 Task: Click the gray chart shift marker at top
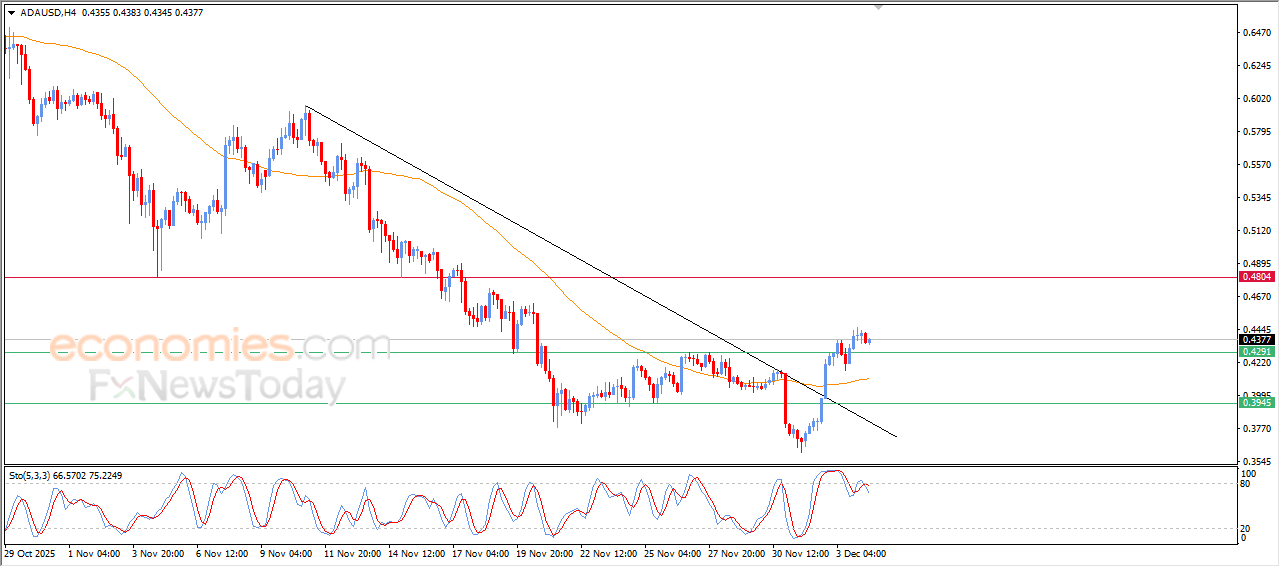point(878,7)
